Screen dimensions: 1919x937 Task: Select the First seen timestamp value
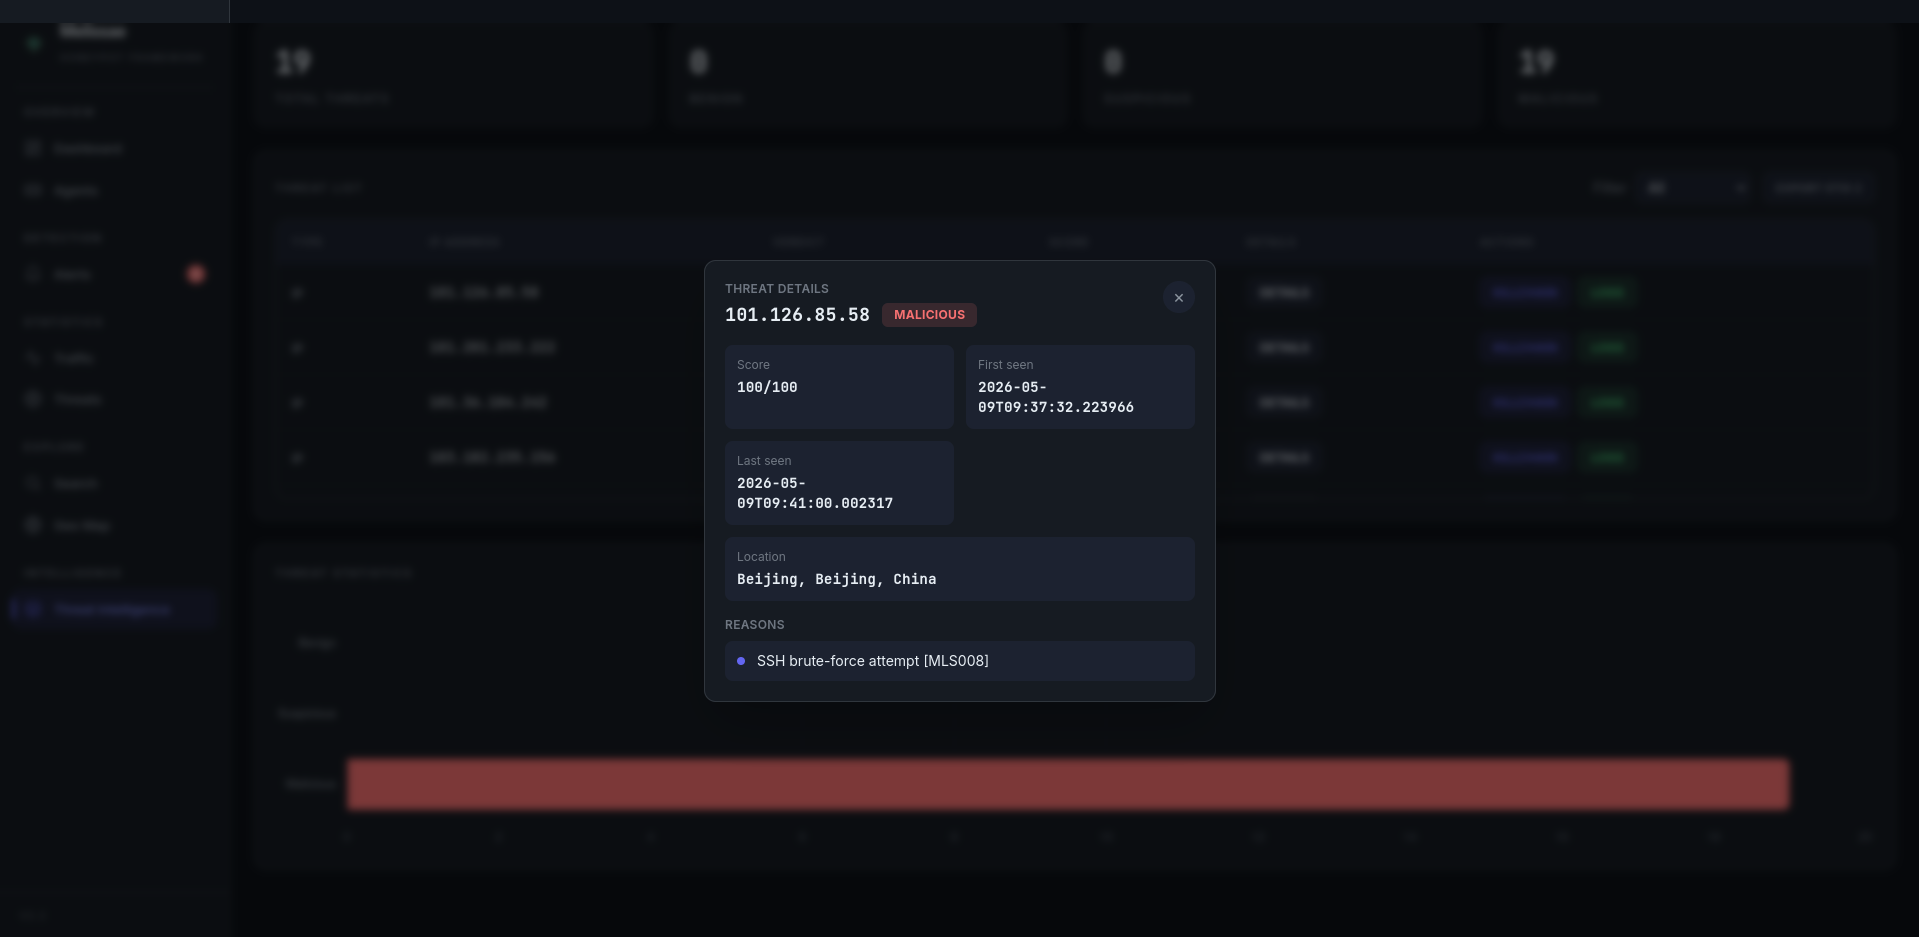(1056, 397)
